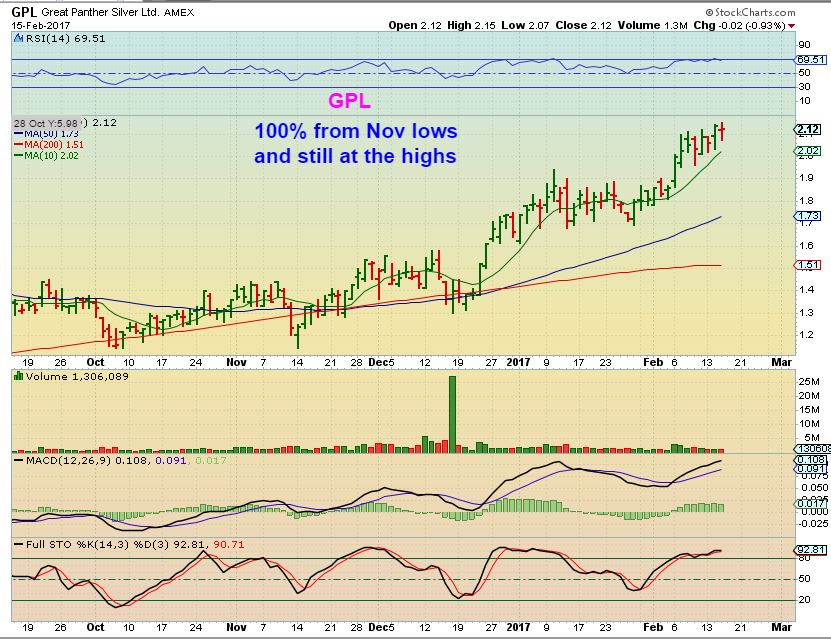Click the 1.51 MA(200) price tag
The height and width of the screenshot is (639, 831).
pos(808,265)
